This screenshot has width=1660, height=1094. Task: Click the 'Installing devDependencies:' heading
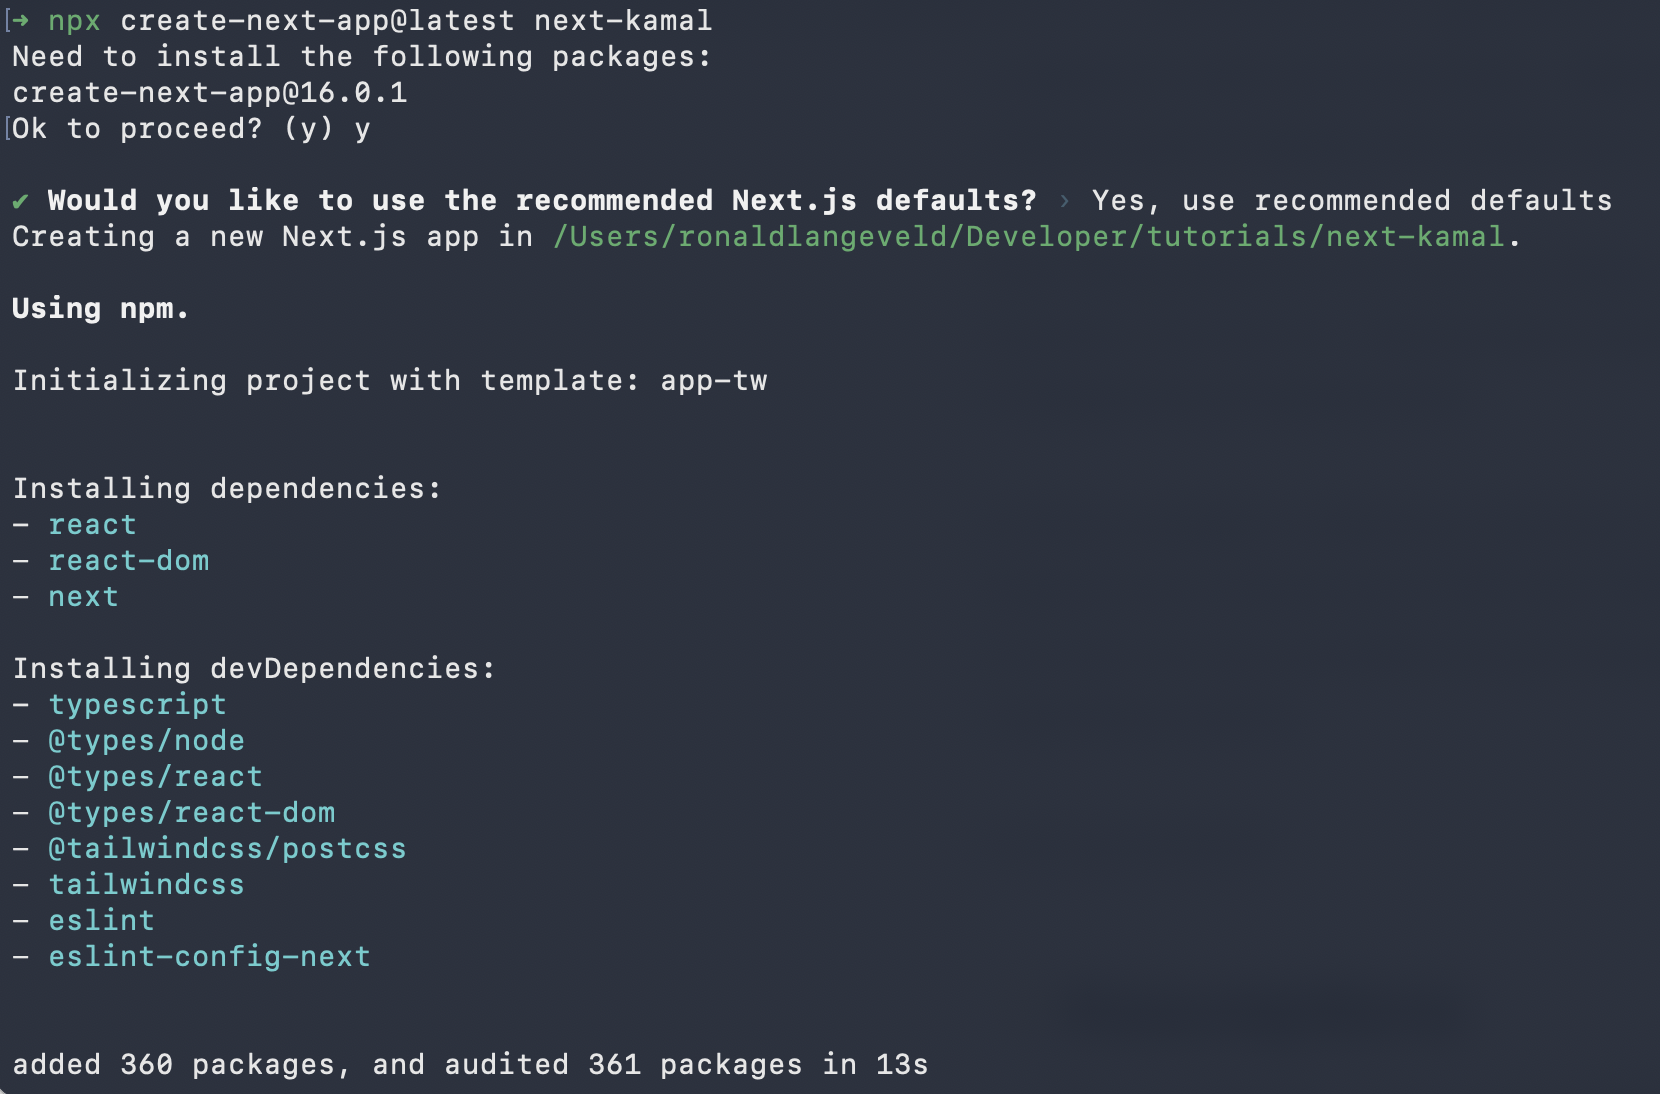(254, 669)
